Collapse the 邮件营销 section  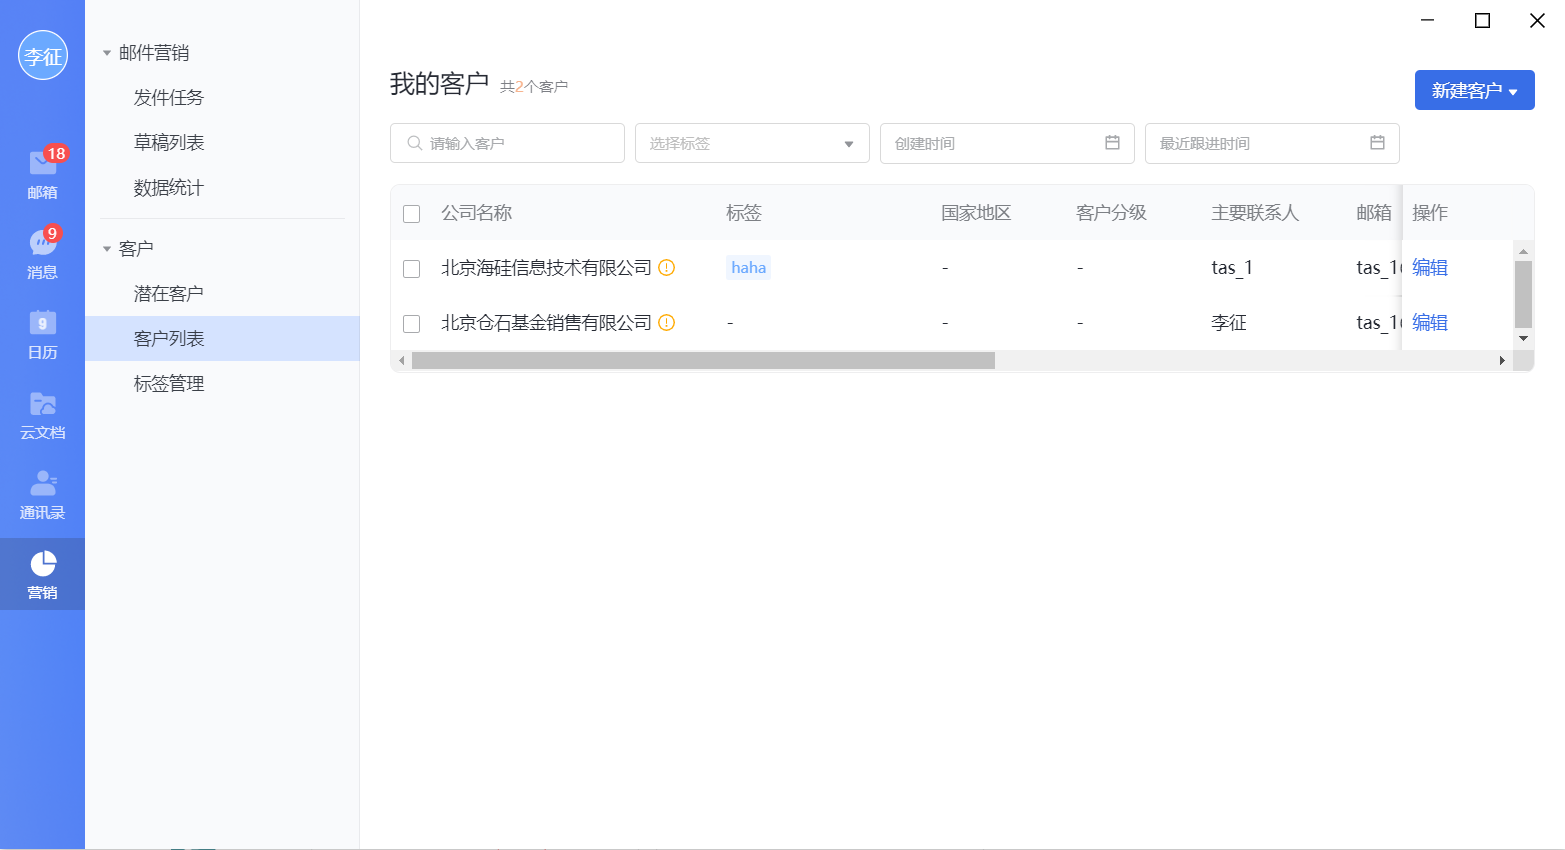click(x=107, y=51)
